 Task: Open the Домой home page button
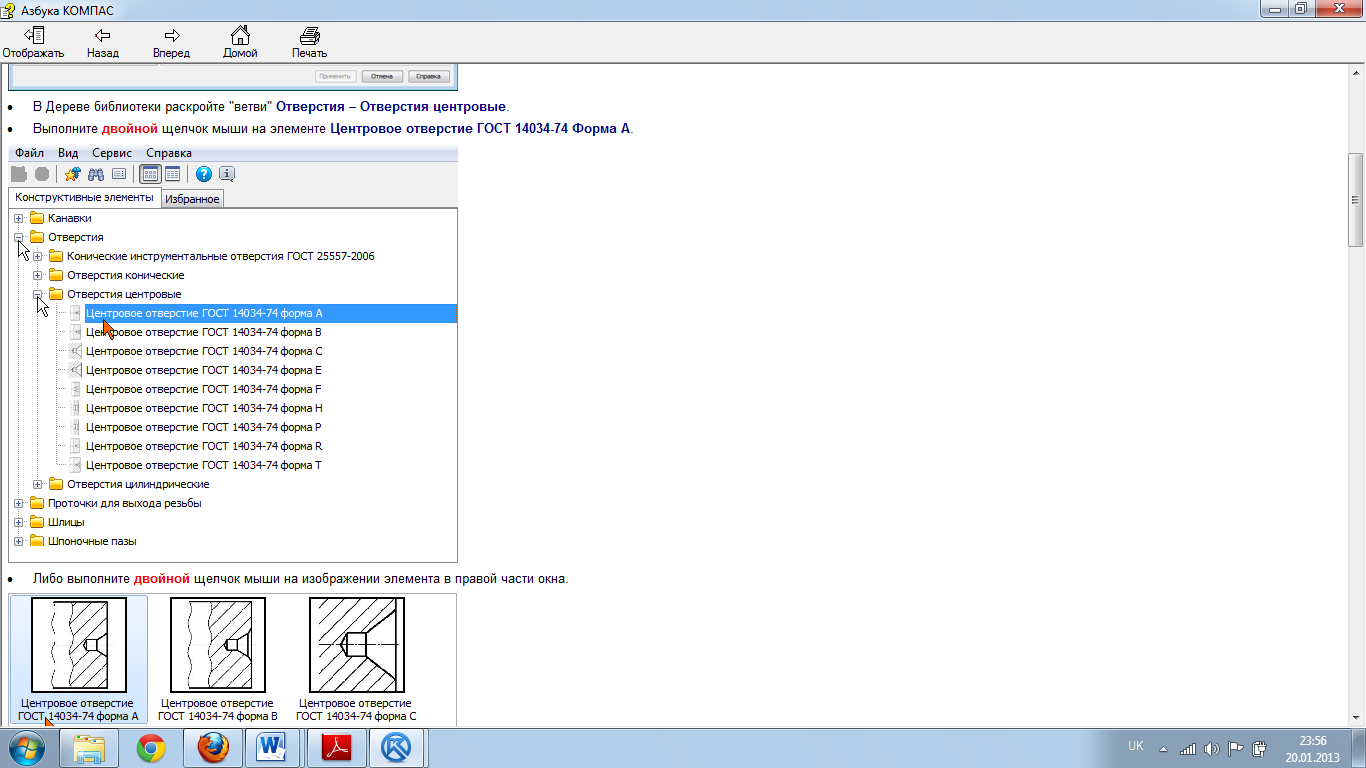[240, 43]
